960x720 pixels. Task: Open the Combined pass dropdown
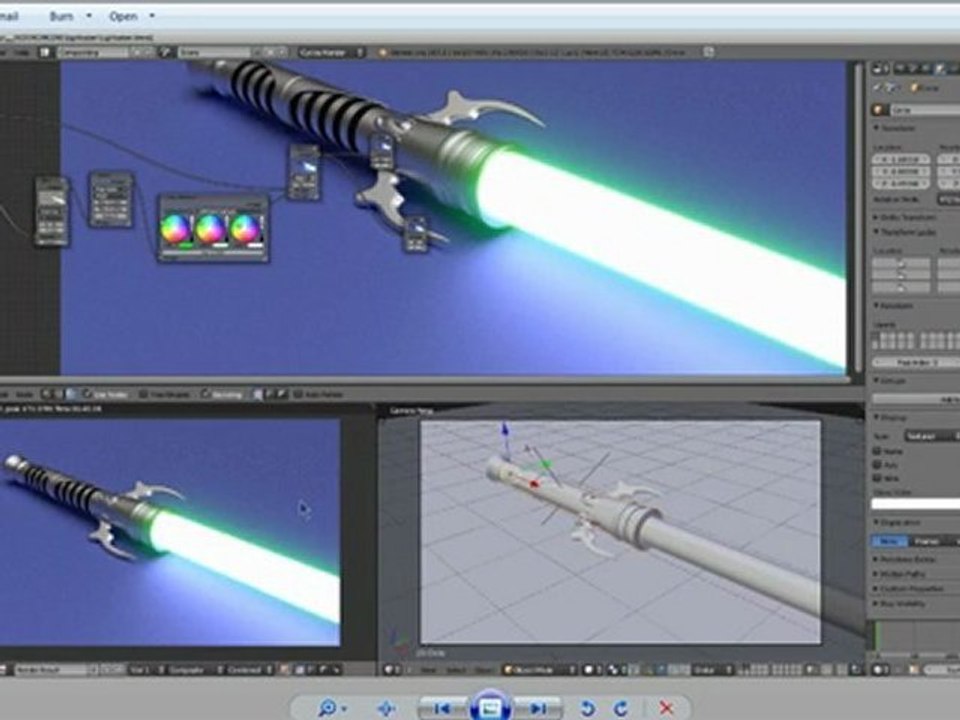250,670
